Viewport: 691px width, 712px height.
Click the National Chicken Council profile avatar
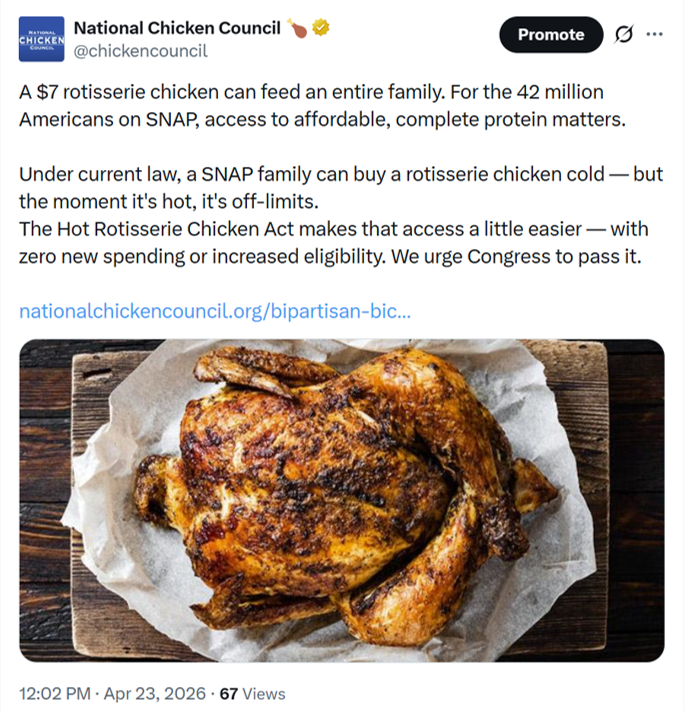click(x=42, y=39)
